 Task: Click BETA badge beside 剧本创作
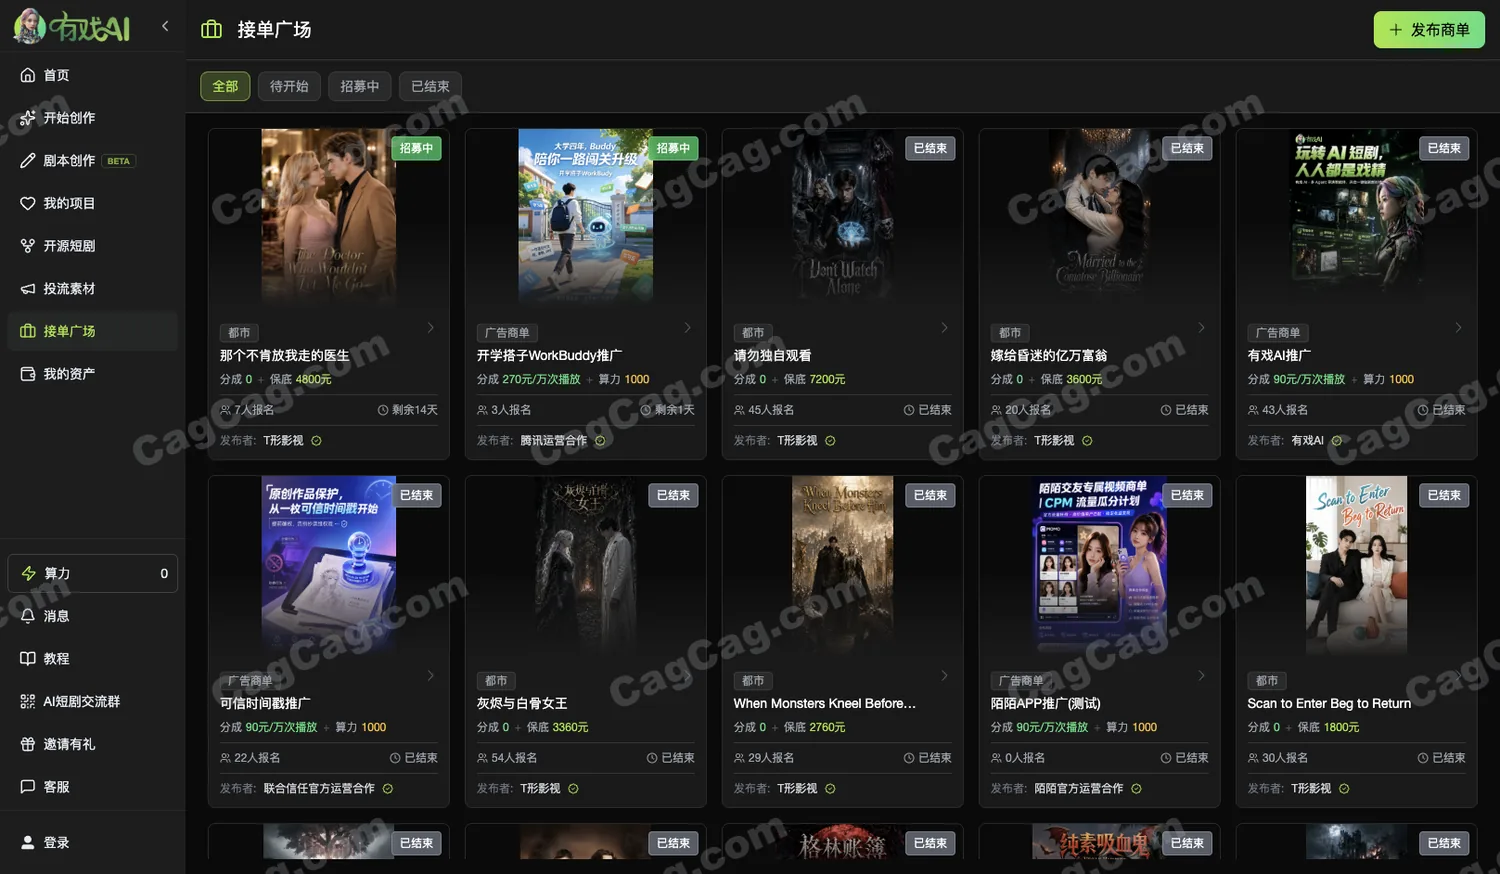point(119,161)
